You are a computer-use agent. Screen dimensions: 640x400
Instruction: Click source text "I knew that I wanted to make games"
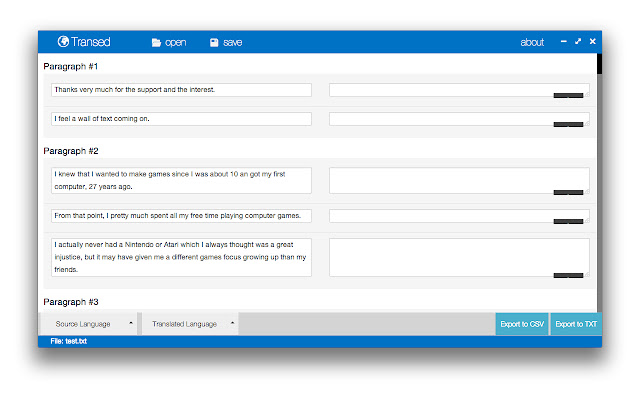181,180
